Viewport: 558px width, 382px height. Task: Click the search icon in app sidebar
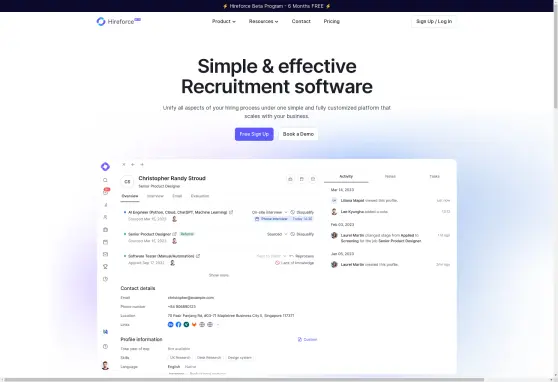[105, 180]
